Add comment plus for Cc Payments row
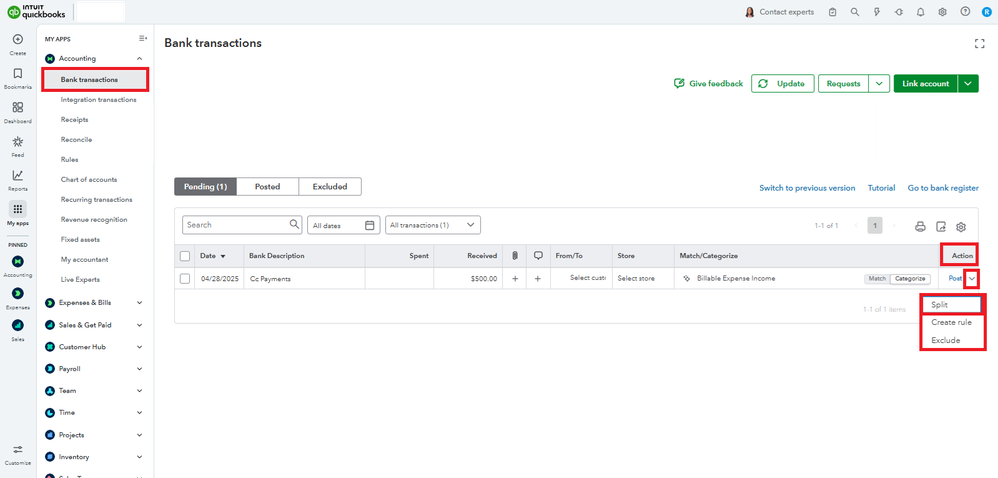Viewport: 998px width, 478px height. (538, 279)
